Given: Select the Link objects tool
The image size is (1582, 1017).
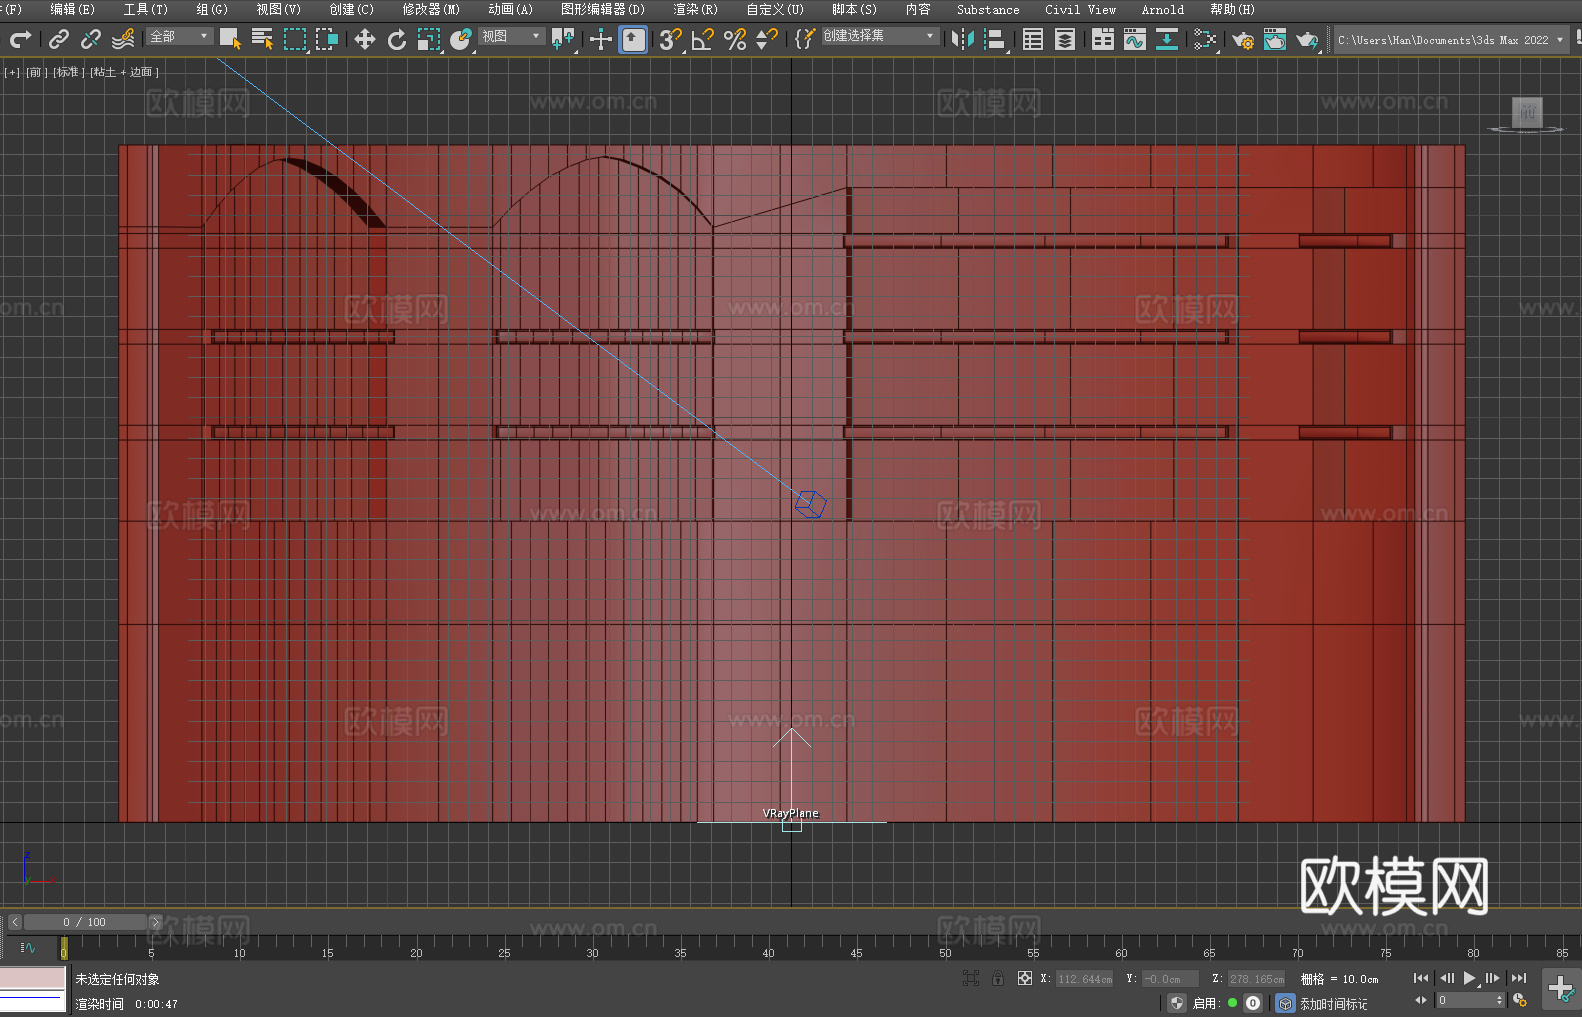Looking at the screenshot, I should (x=59, y=40).
